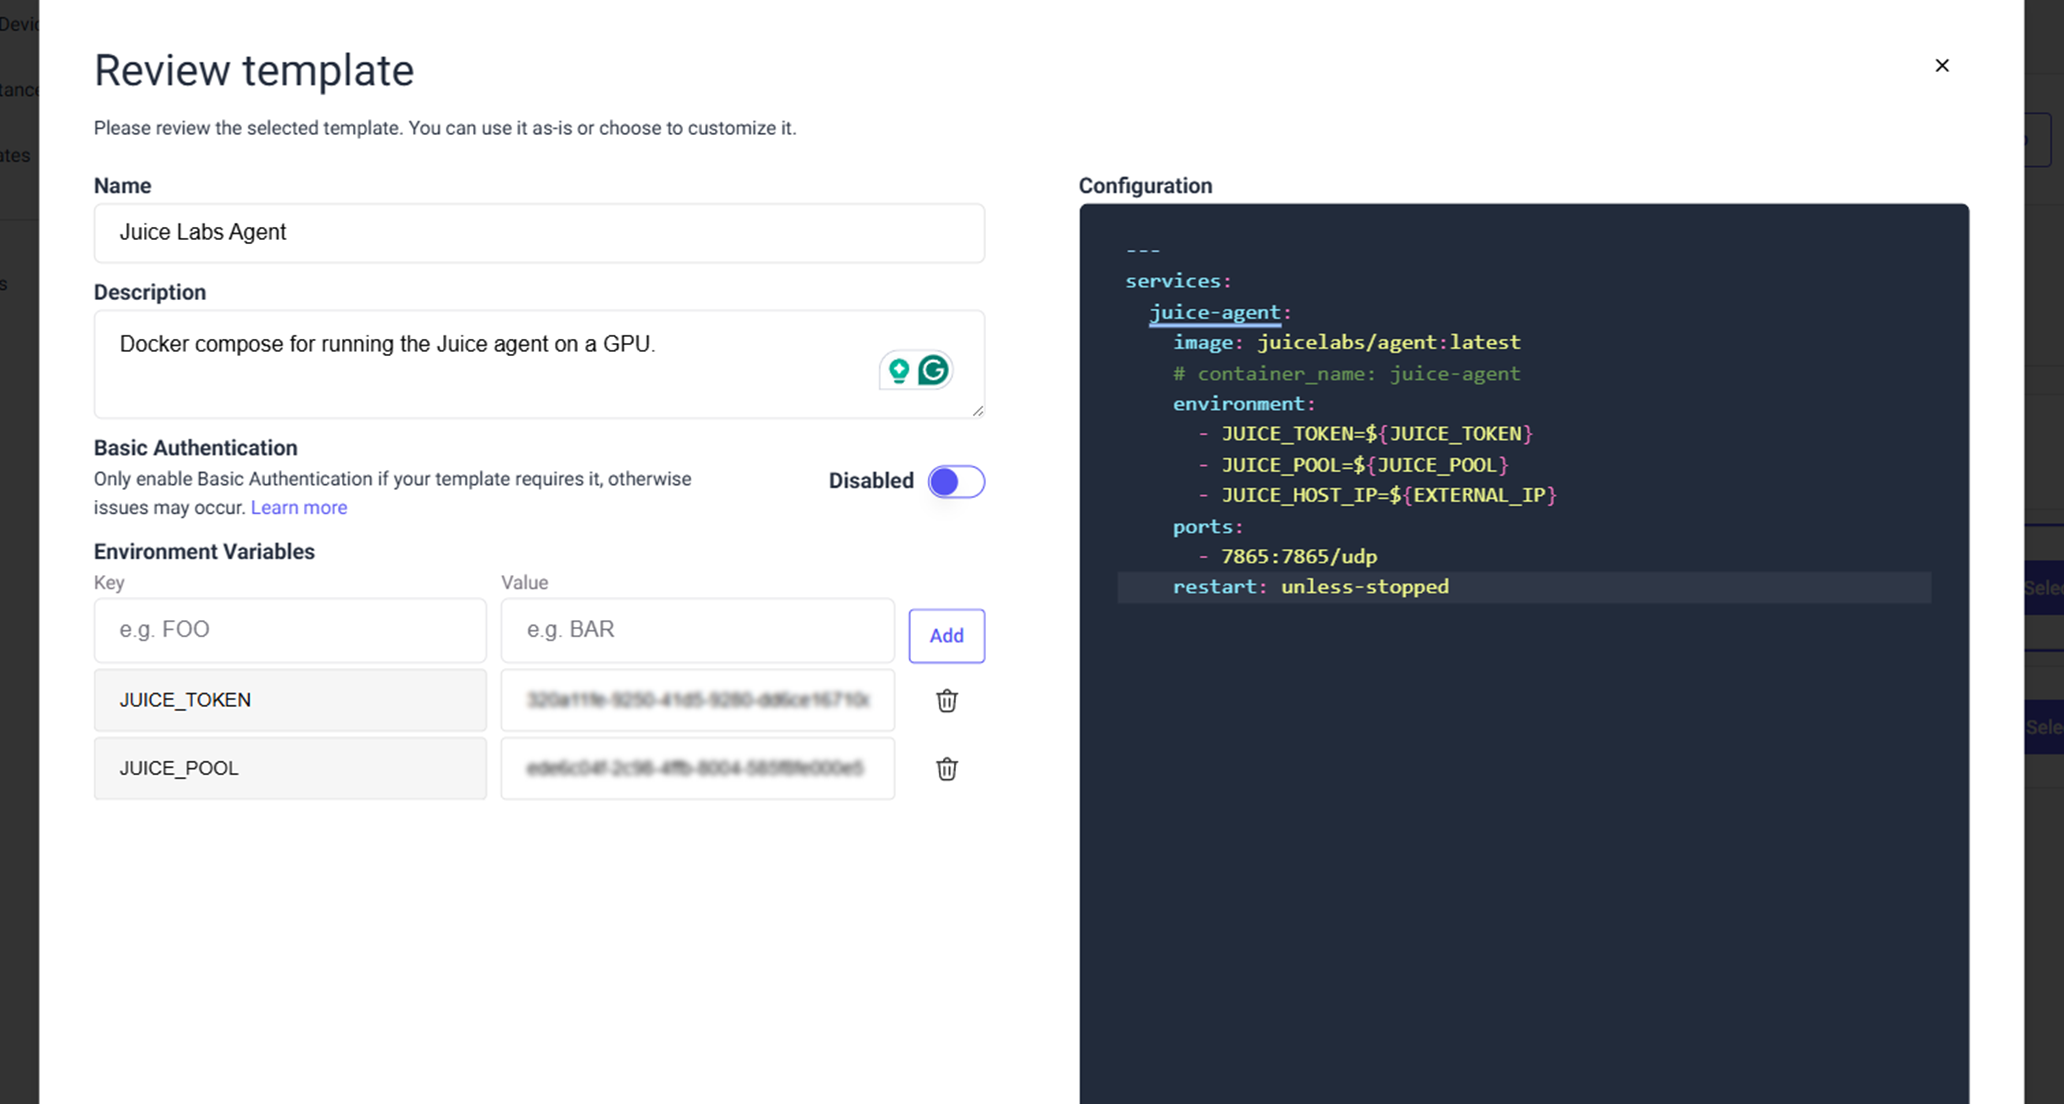
Task: Click the blurred JUICE_TOKEN value field
Action: coord(697,700)
